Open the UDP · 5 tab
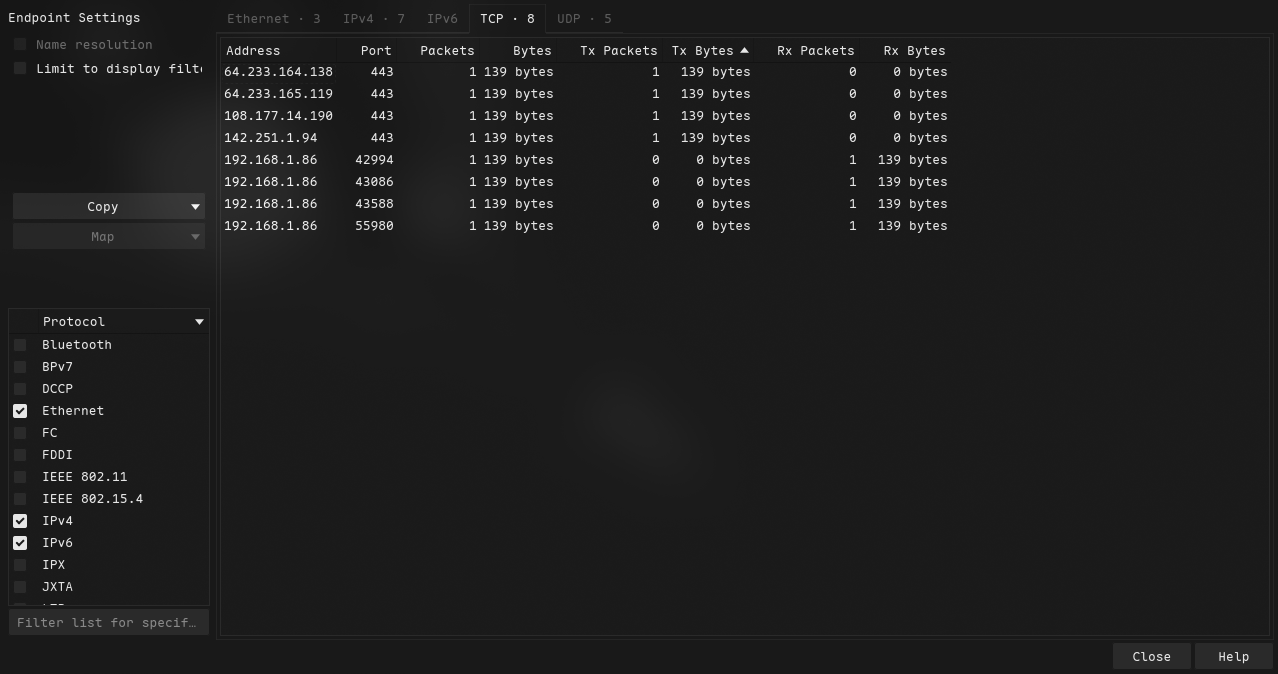The height and width of the screenshot is (674, 1278). (584, 19)
